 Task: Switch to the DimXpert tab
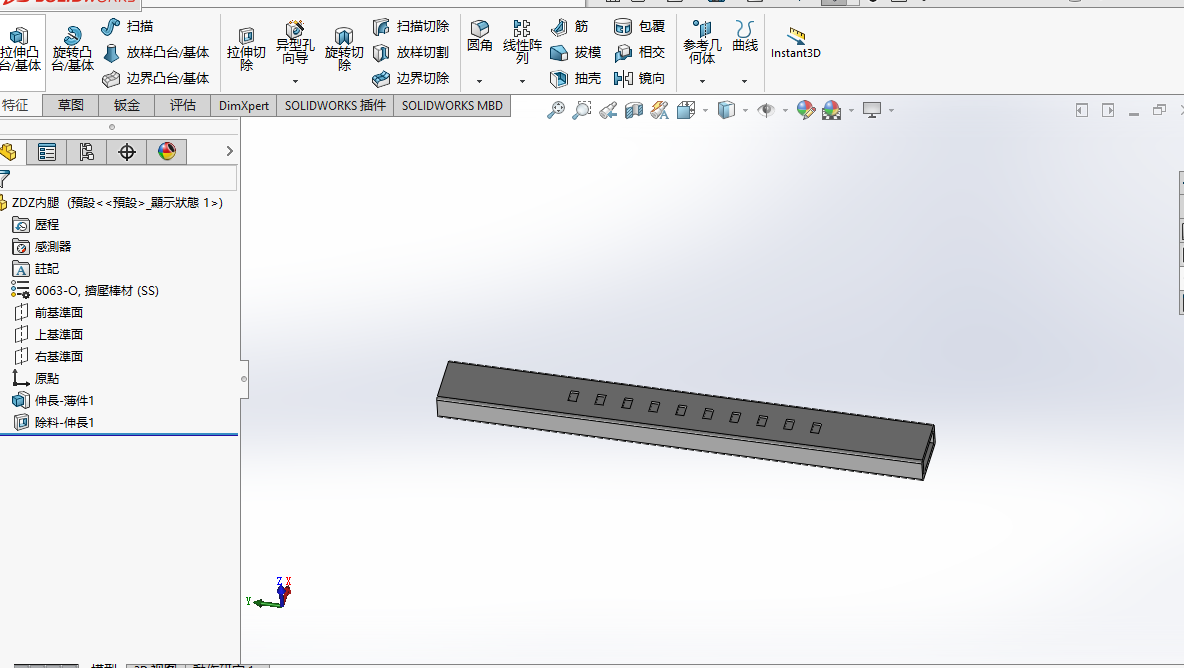244,106
